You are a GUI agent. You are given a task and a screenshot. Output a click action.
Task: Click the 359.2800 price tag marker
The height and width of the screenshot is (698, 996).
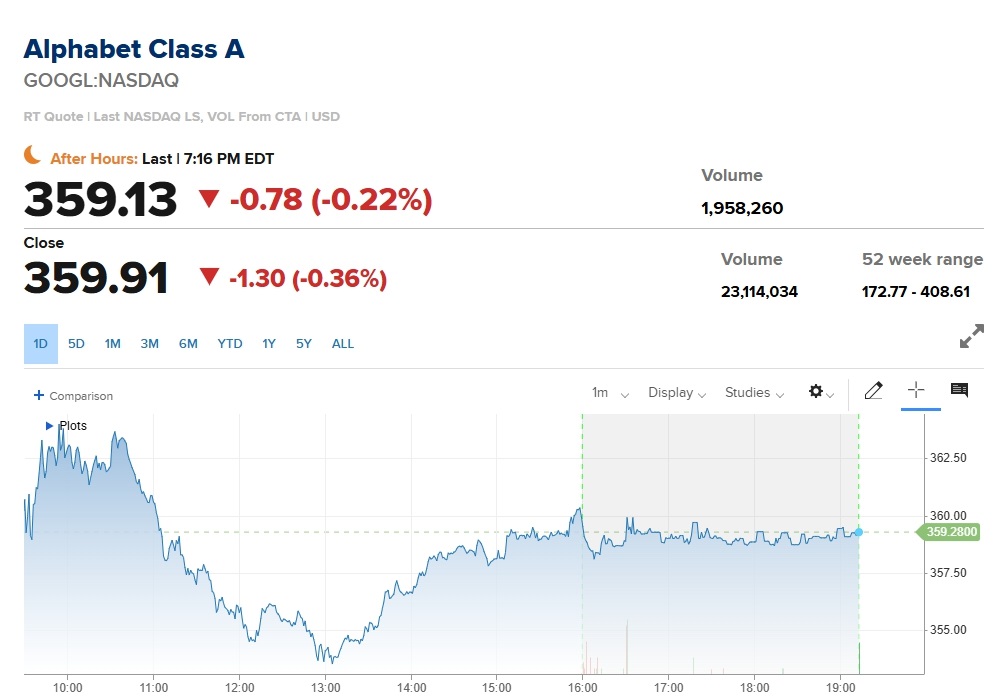coord(948,532)
